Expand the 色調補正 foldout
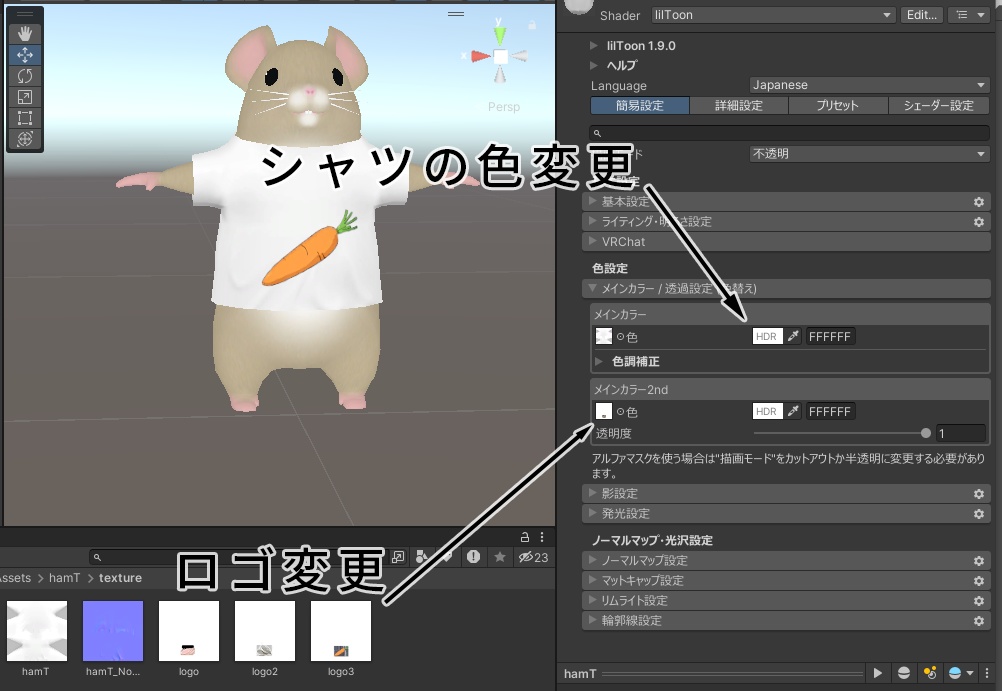This screenshot has width=1002, height=691. (599, 361)
